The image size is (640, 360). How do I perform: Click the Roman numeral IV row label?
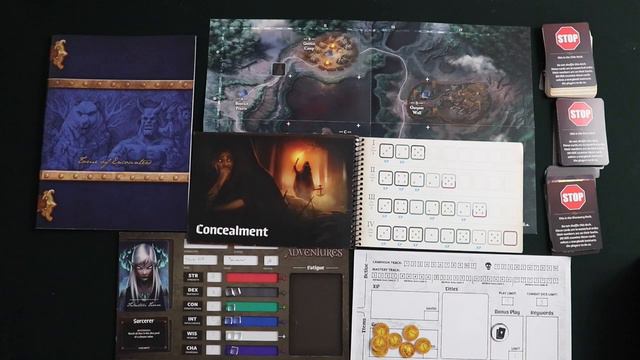371,224
